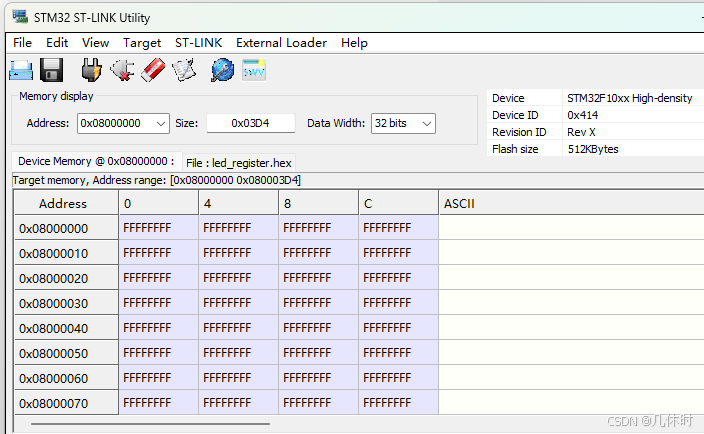Click the Full chip erase eraser icon
The width and height of the screenshot is (704, 434).
[x=153, y=70]
